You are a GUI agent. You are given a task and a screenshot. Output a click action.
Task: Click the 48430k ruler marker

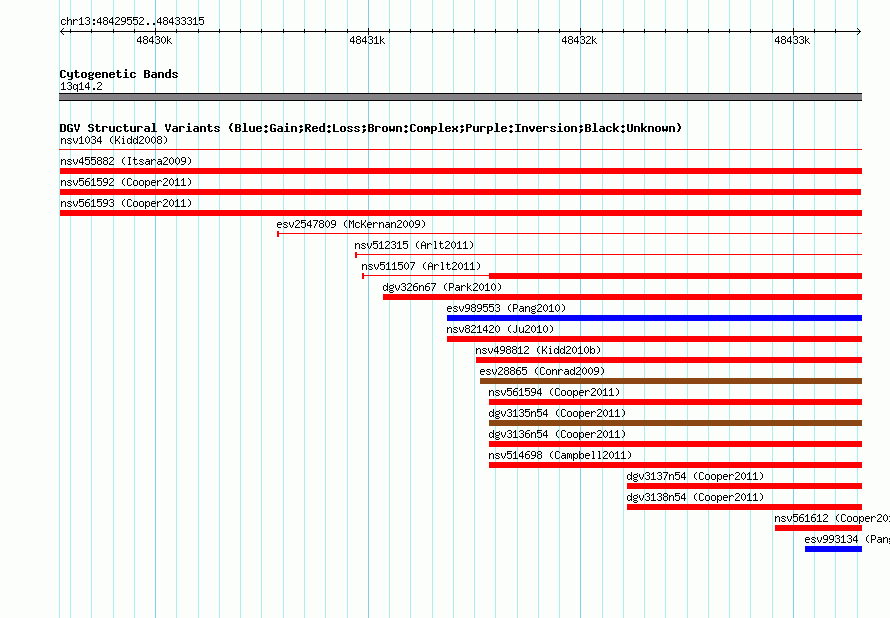coord(154,40)
